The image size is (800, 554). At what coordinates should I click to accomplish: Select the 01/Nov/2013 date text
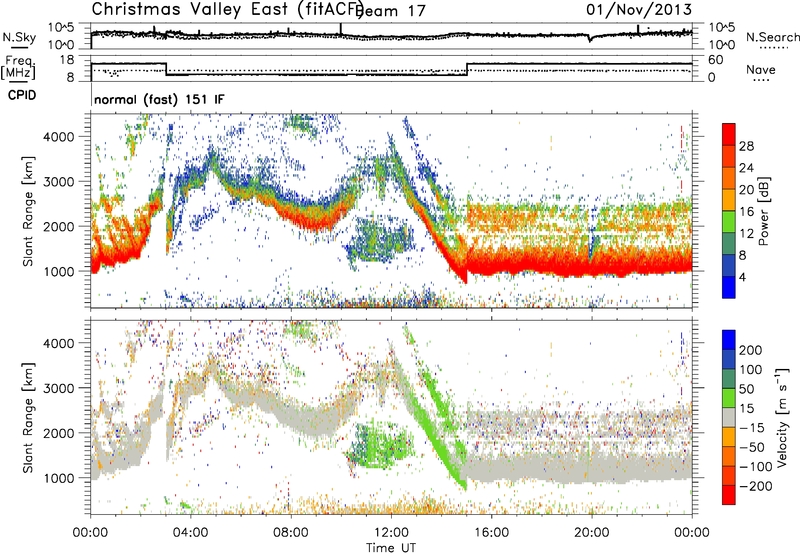[x=639, y=9]
